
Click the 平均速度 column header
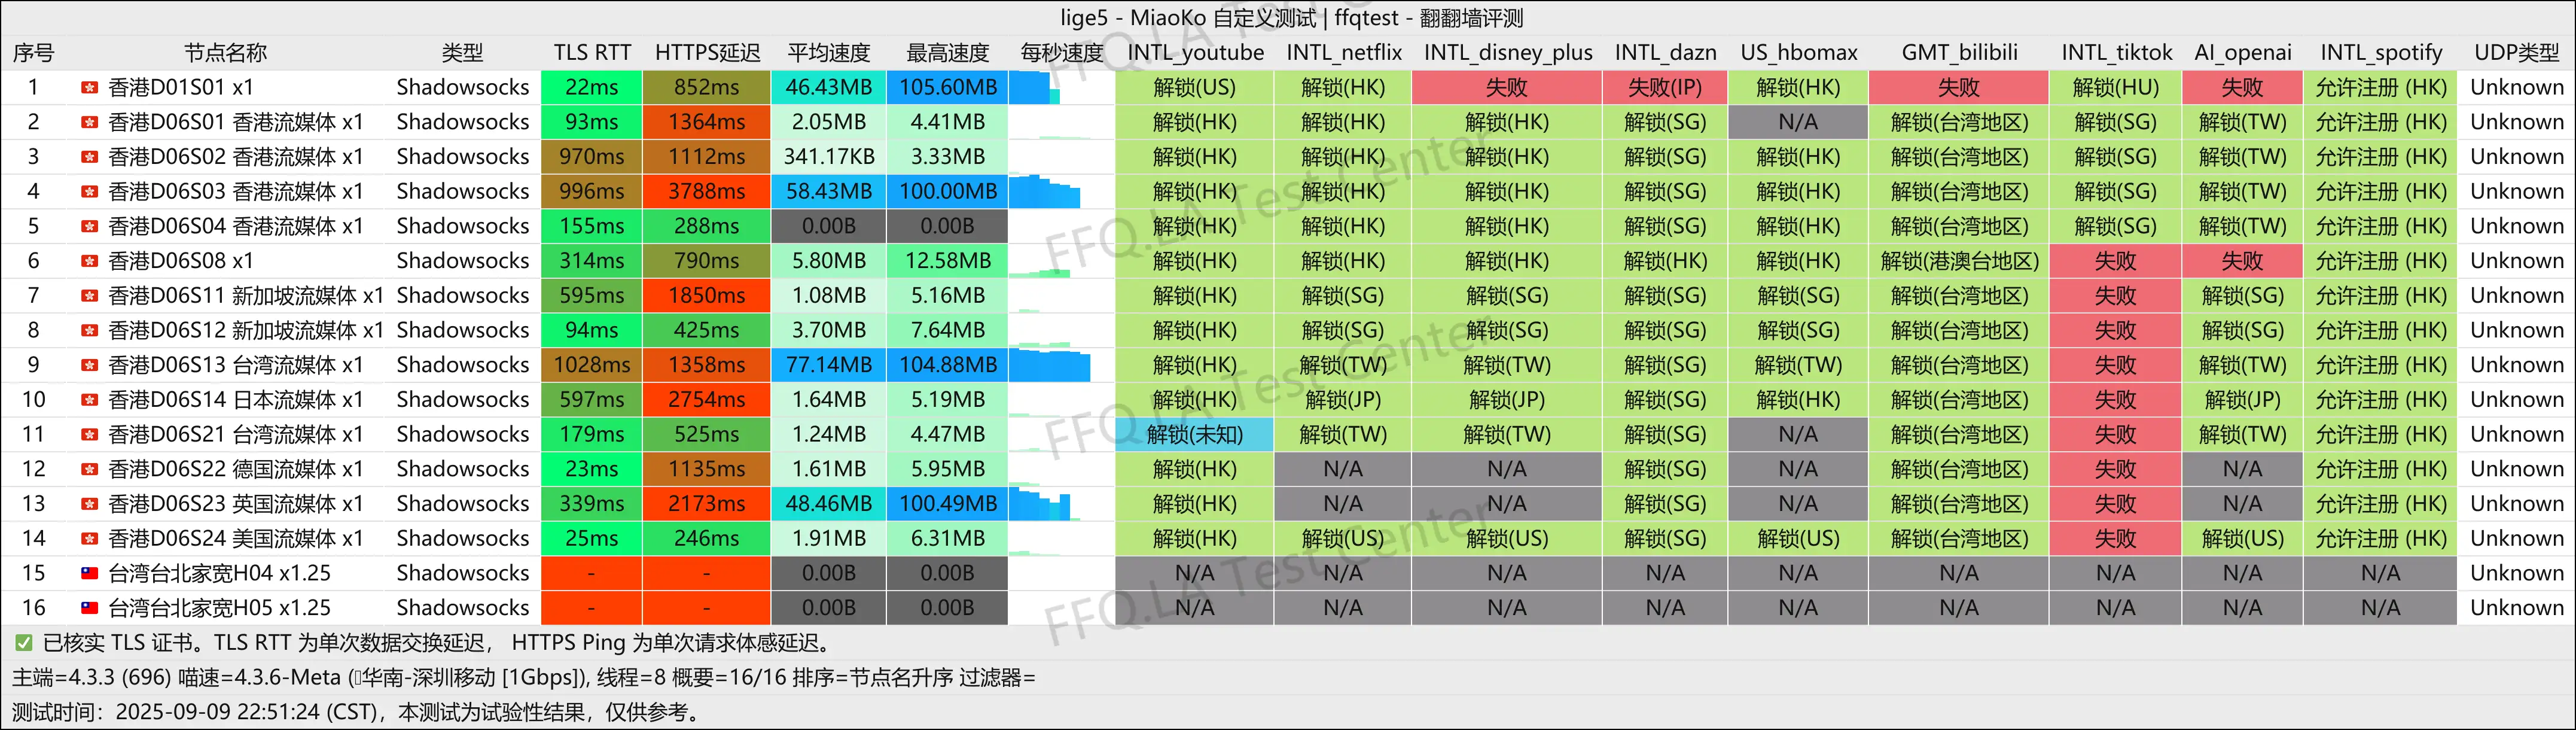(829, 53)
